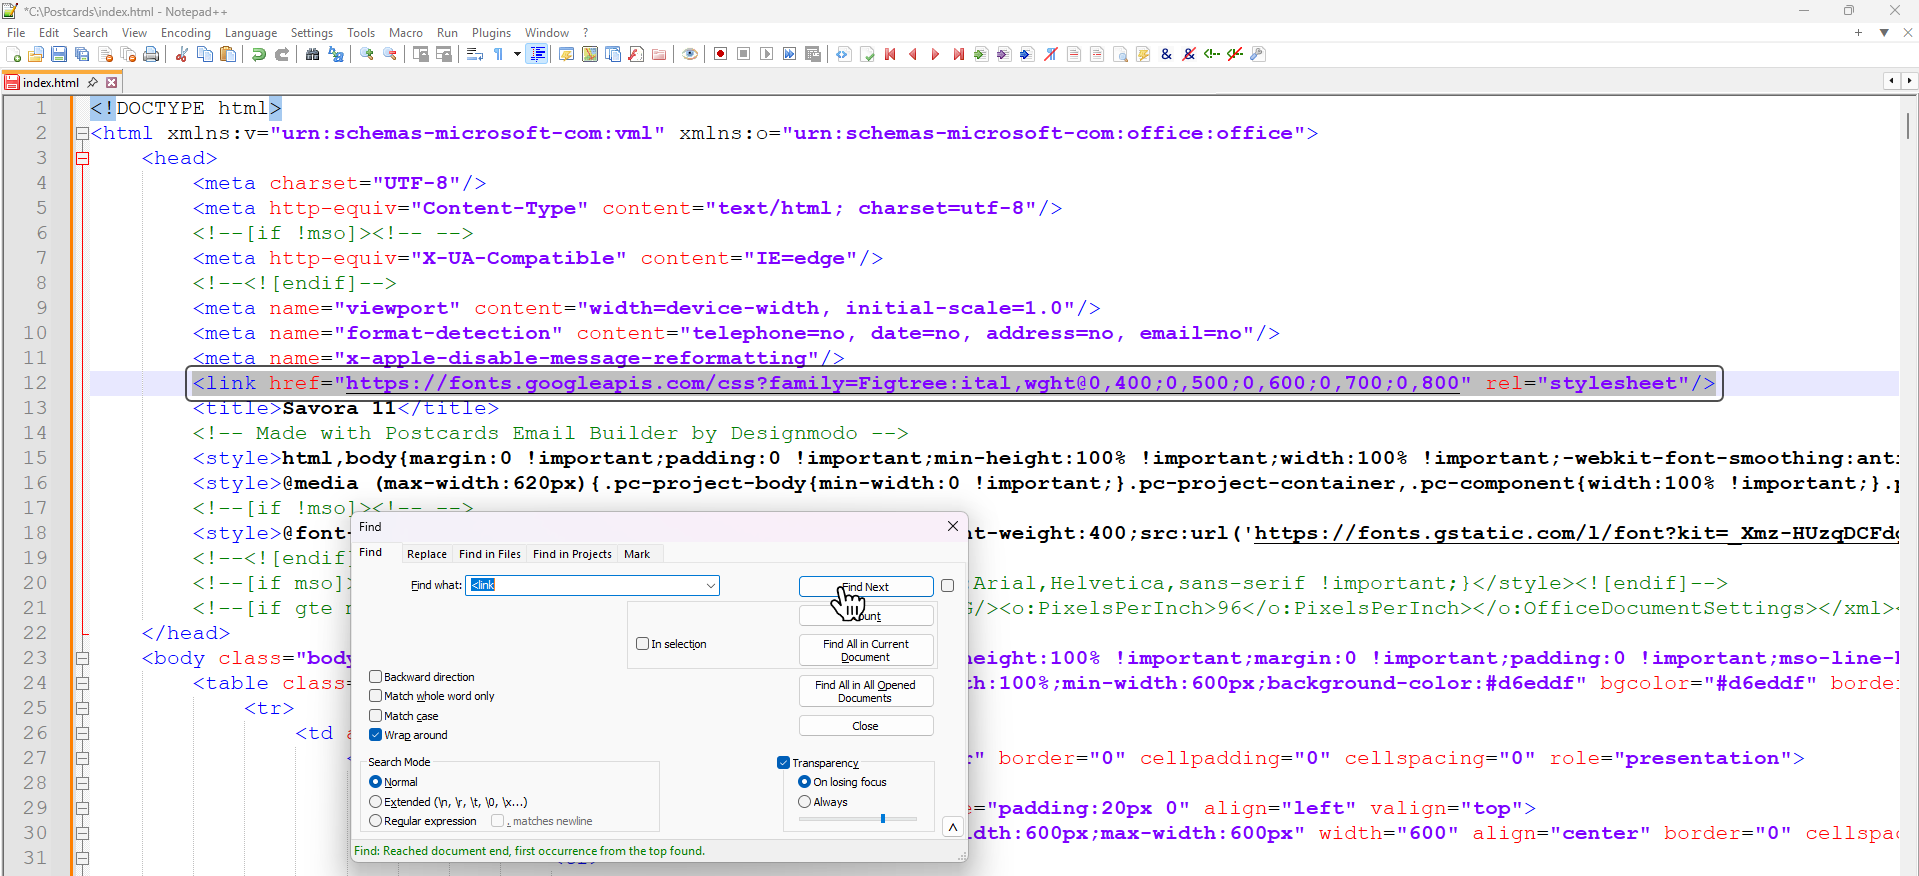Viewport: 1919px width, 876px height.
Task: Adjust the Transparency slider
Action: pos(882,819)
